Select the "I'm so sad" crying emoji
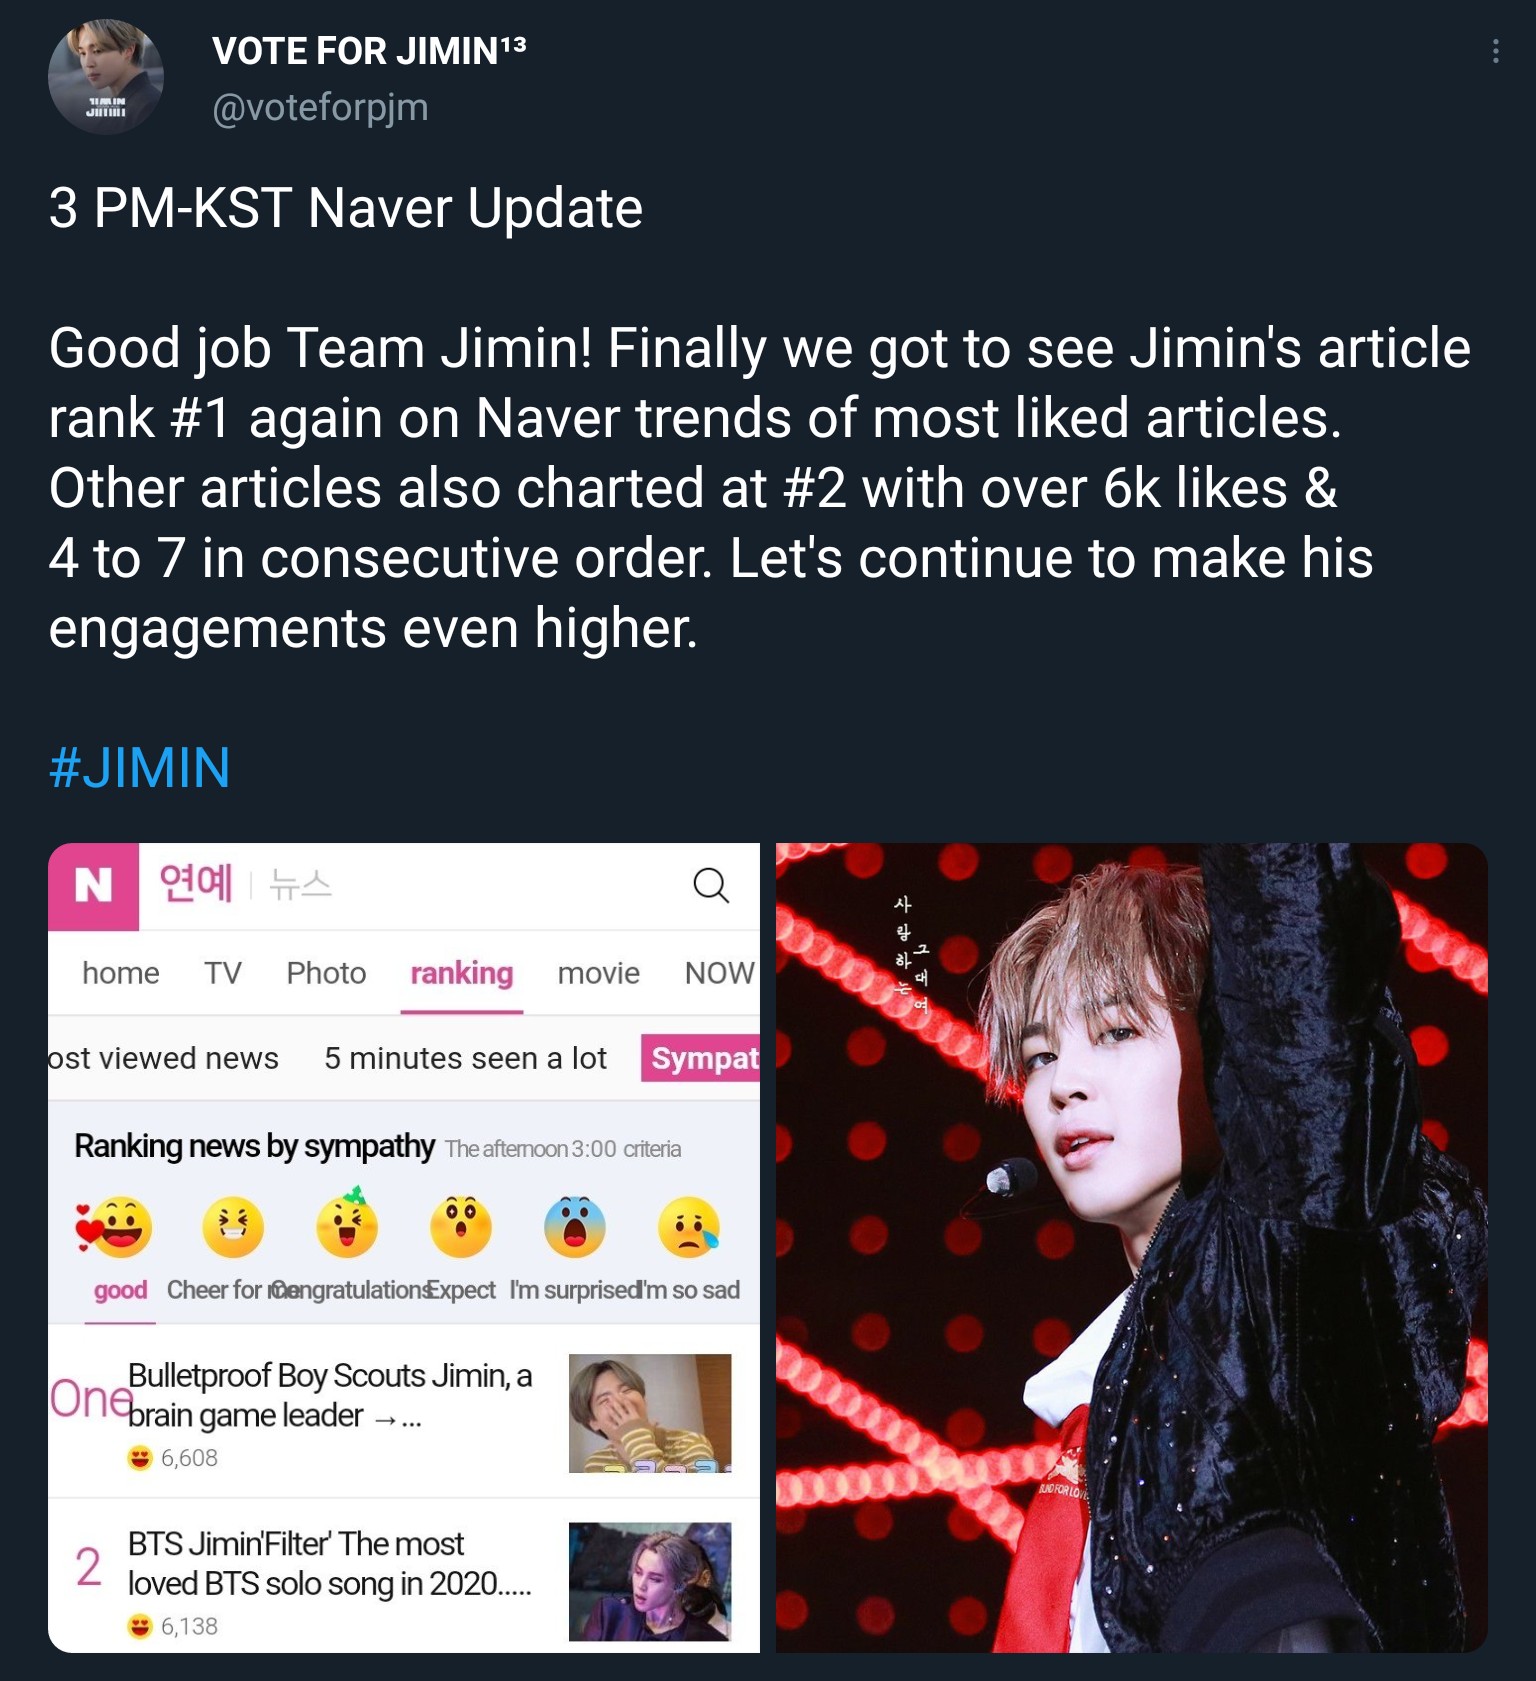Screen dimensions: 1536x1681 pyautogui.click(x=689, y=1227)
